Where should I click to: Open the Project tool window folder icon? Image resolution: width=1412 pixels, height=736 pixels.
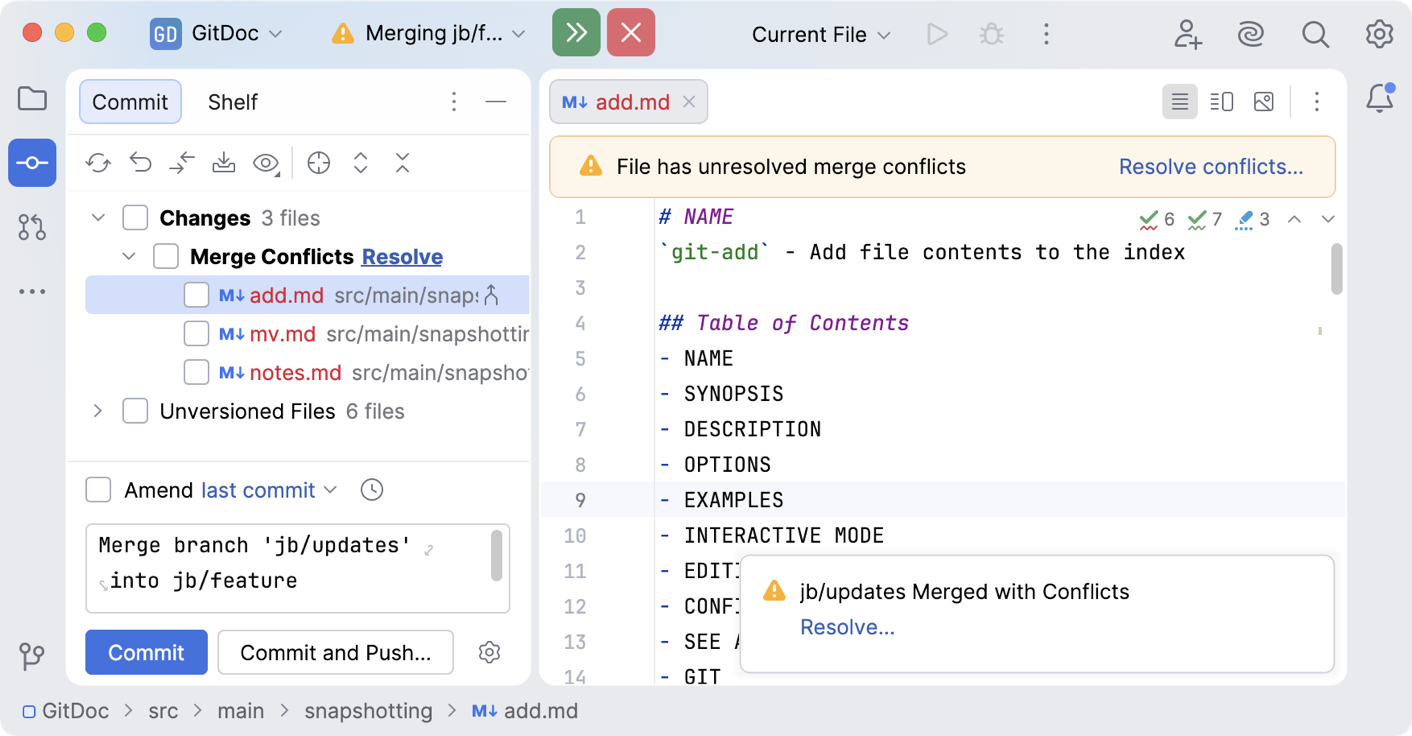(x=32, y=98)
